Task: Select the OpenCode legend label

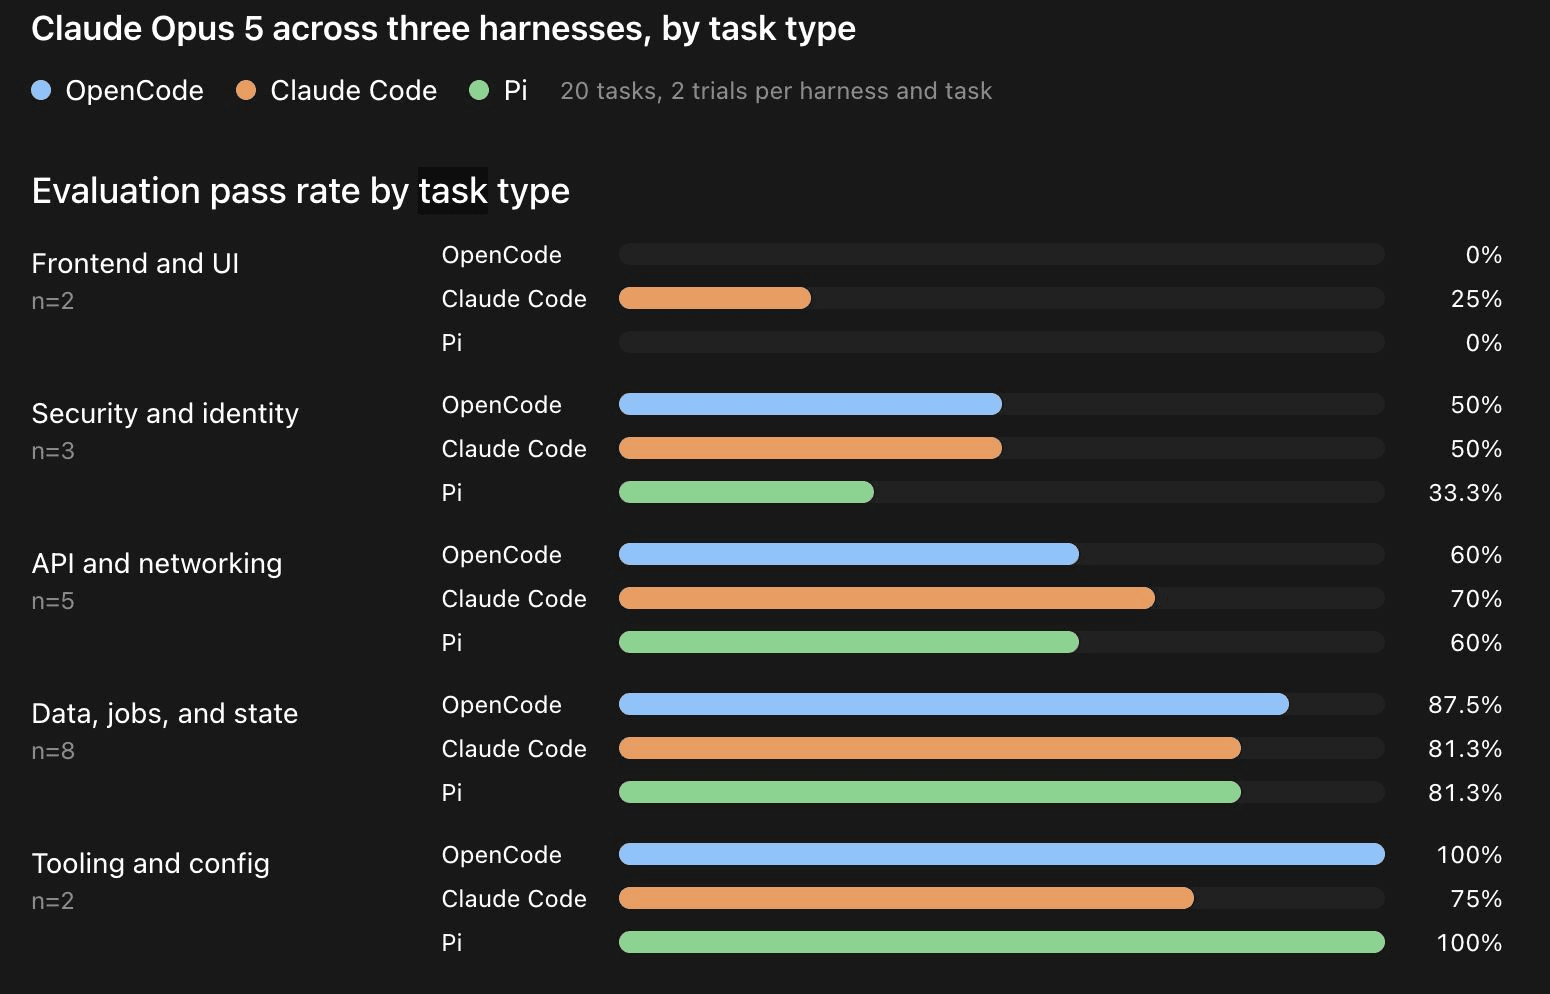Action: pyautogui.click(x=134, y=91)
